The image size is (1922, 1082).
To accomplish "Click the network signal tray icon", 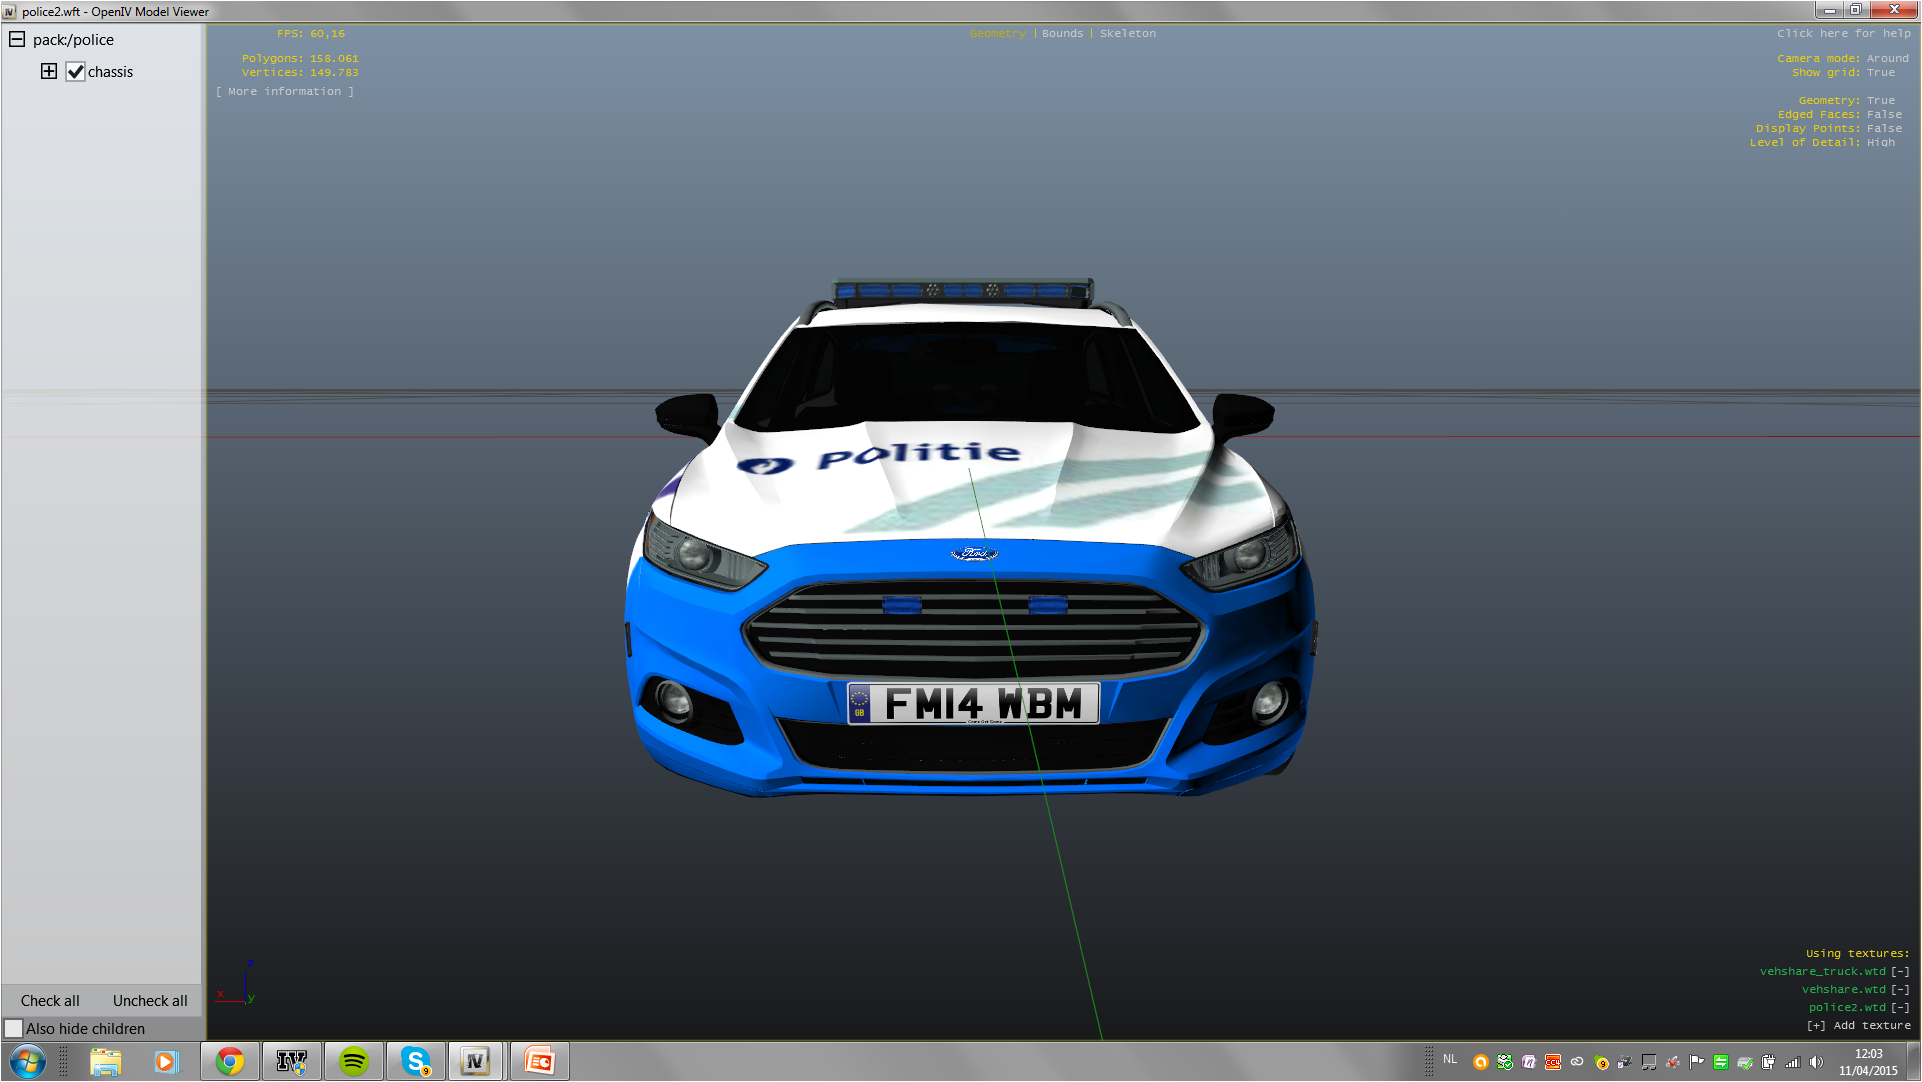I will coord(1793,1062).
